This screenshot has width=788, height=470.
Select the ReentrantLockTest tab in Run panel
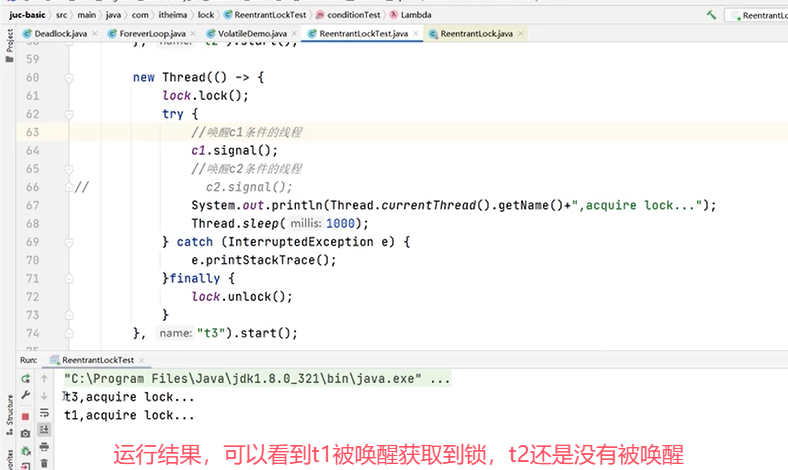click(x=97, y=360)
